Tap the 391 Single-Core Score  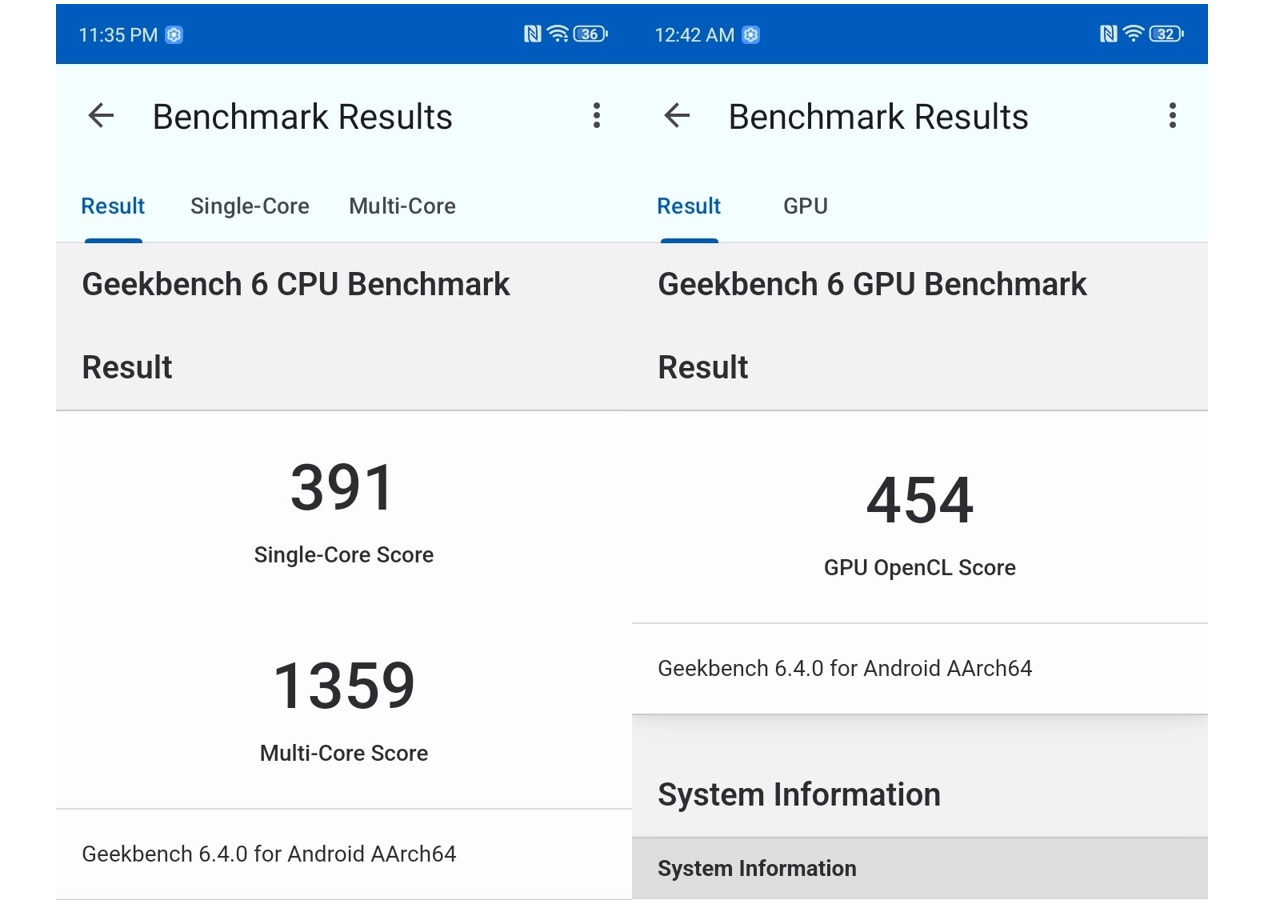[x=343, y=488]
